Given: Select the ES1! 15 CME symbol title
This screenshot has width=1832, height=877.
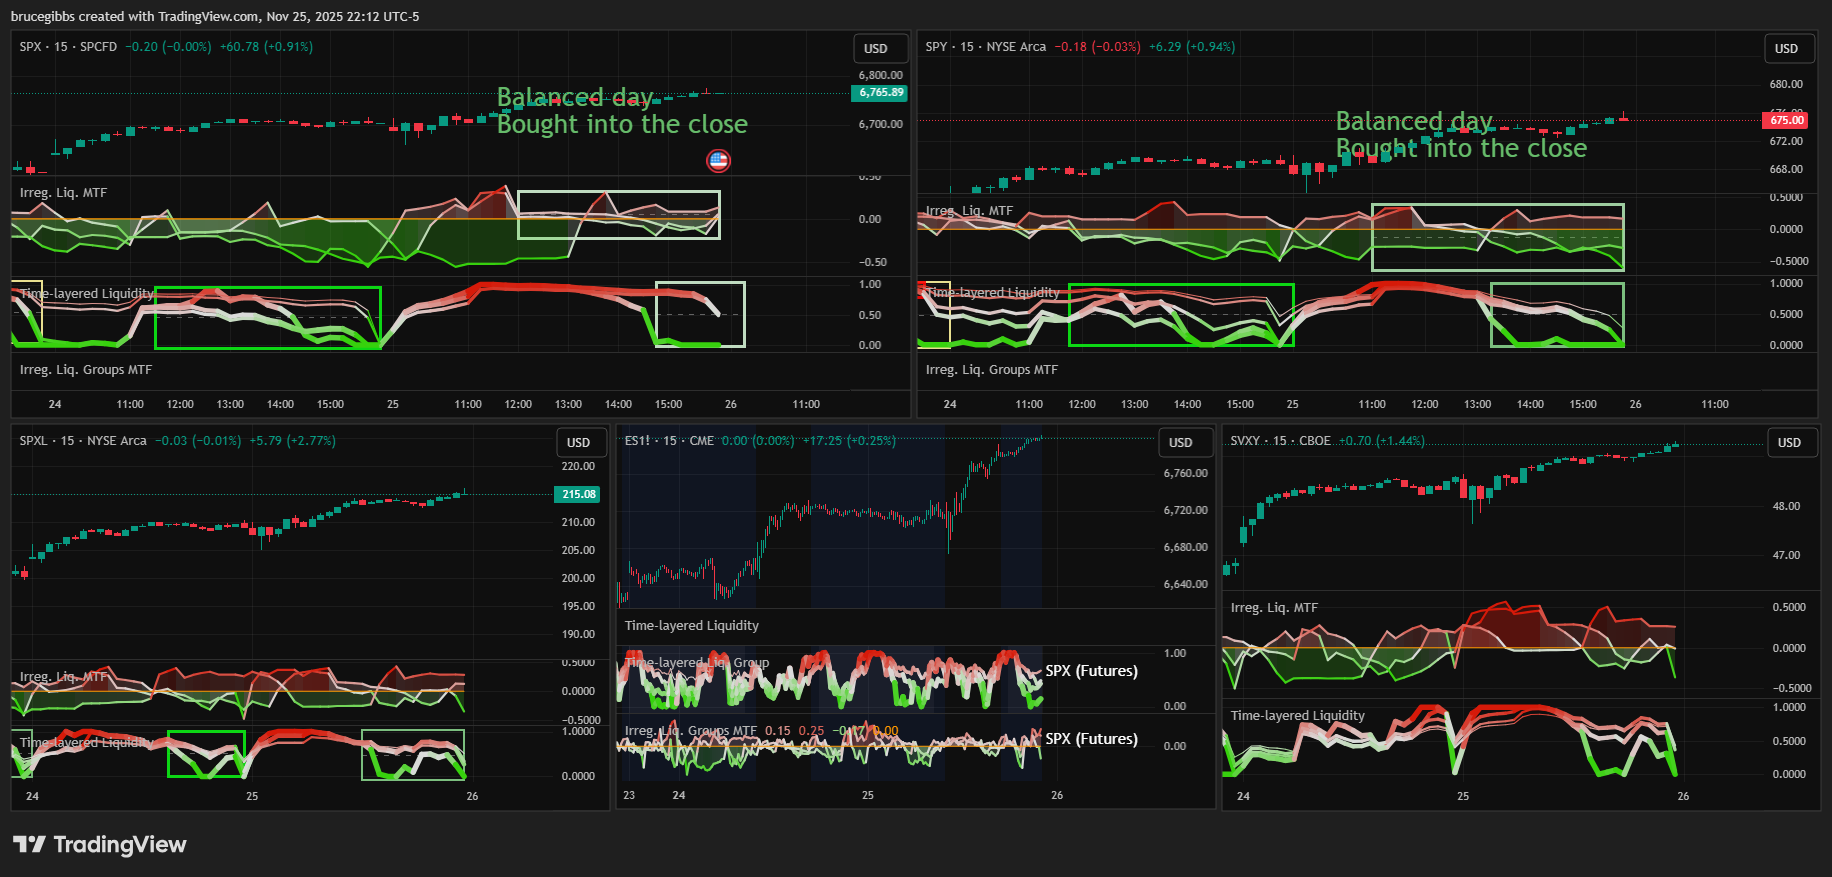Looking at the screenshot, I should [669, 441].
